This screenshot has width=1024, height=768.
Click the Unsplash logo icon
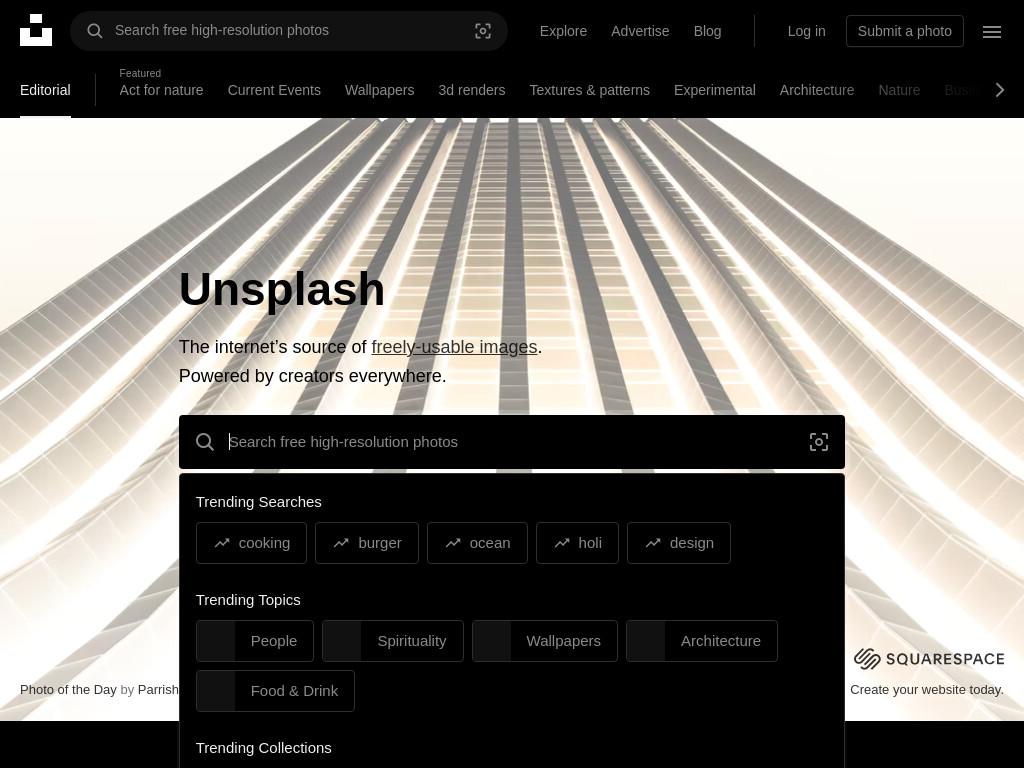tap(36, 30)
